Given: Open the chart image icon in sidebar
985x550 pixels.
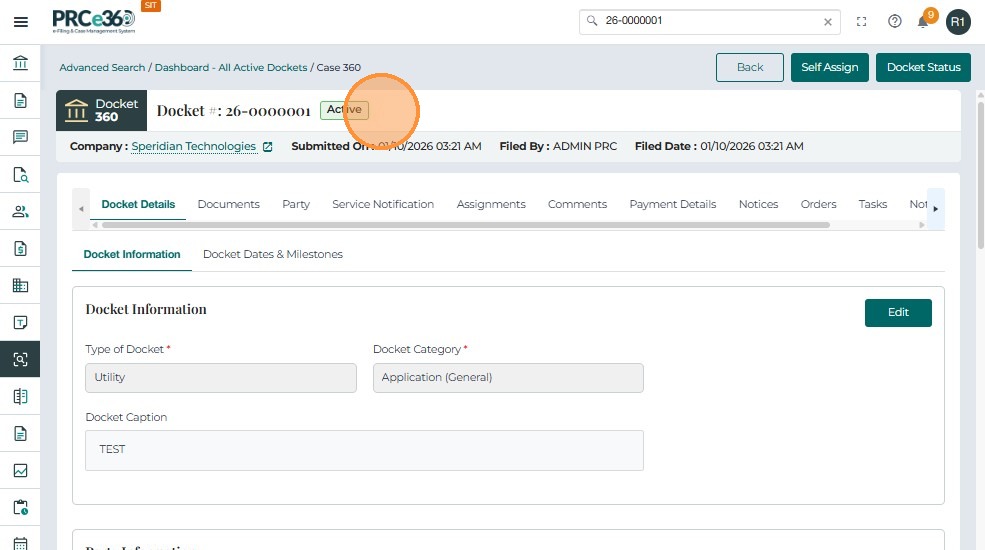Looking at the screenshot, I should tap(20, 470).
